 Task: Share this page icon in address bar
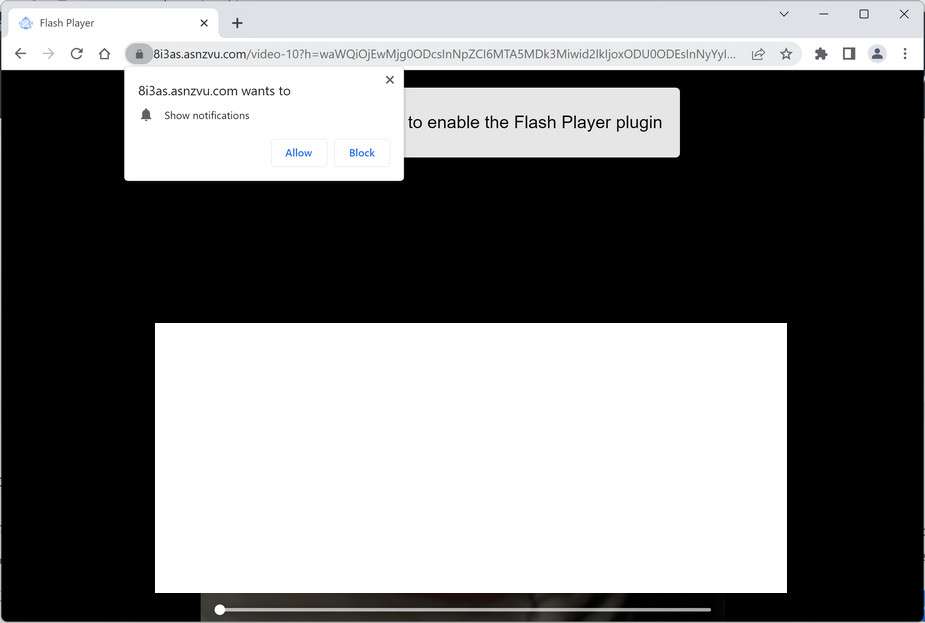pos(758,54)
